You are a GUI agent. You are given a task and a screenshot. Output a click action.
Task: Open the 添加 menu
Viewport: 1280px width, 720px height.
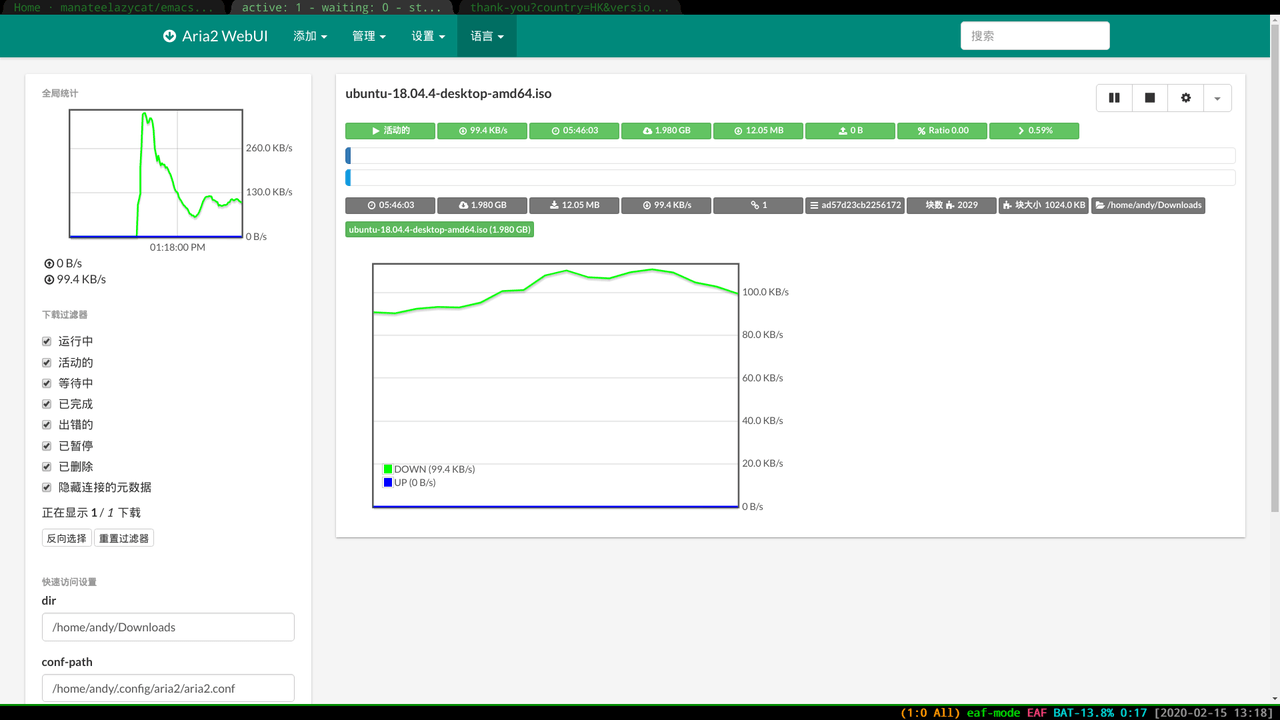(310, 36)
